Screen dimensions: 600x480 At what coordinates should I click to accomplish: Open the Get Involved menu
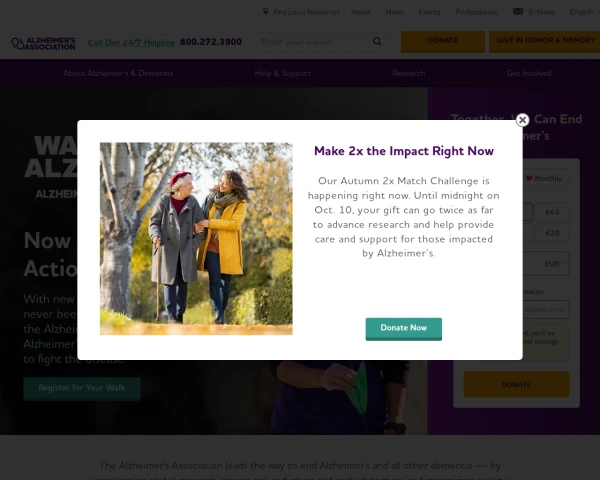[x=529, y=73]
